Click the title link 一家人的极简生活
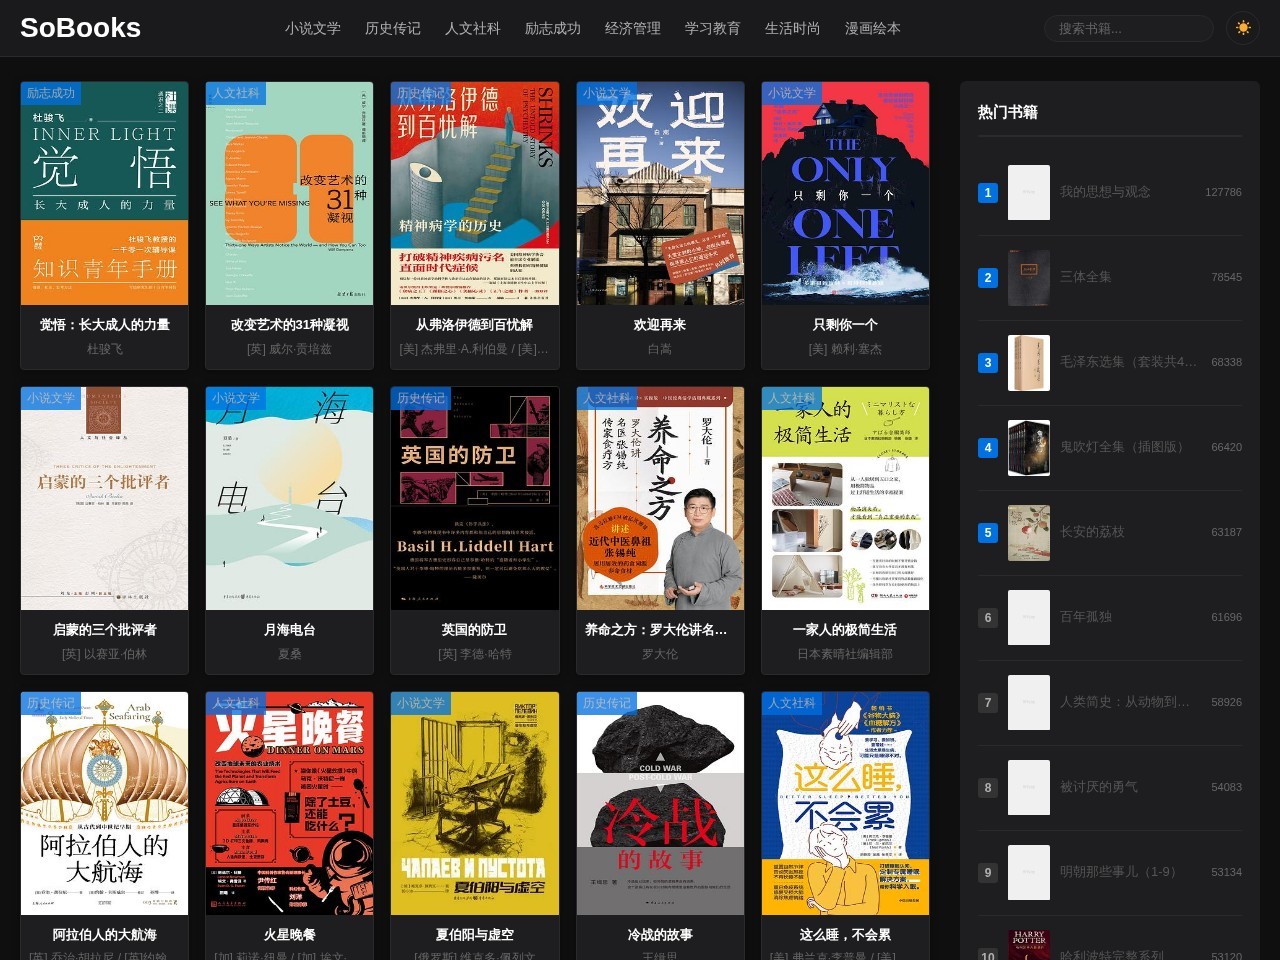The width and height of the screenshot is (1280, 960). [846, 630]
